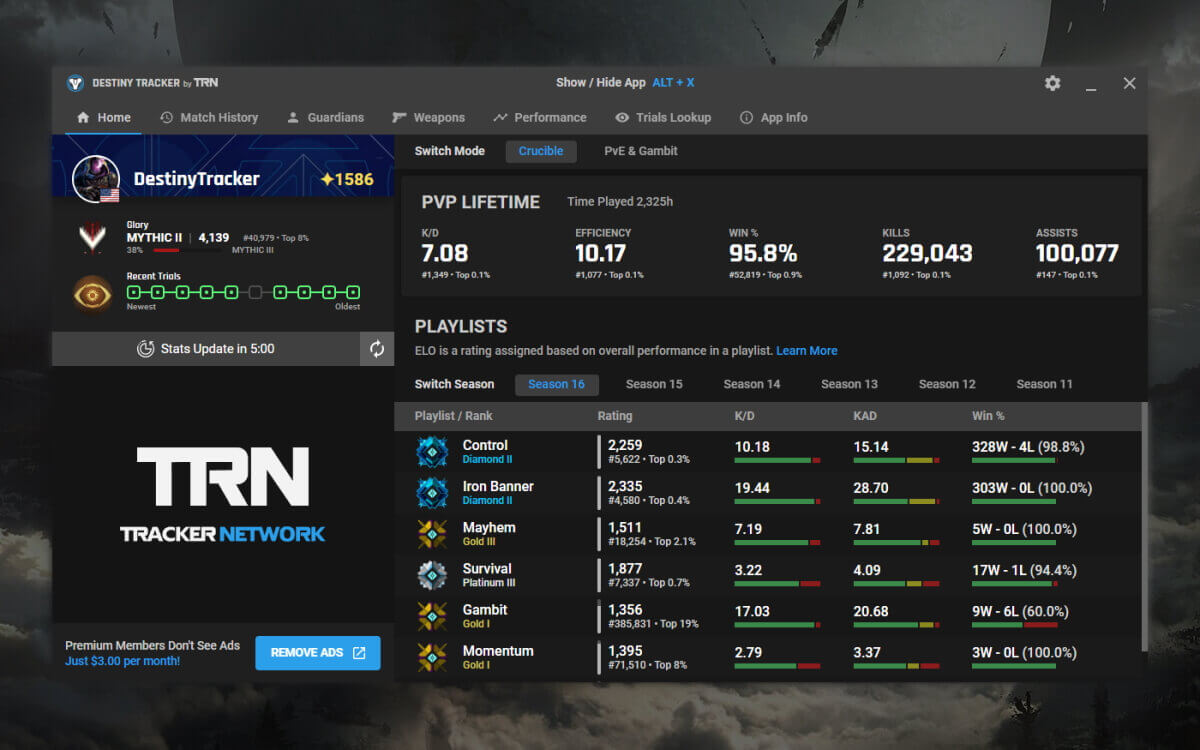Click the Win % value 95.8%

763,254
